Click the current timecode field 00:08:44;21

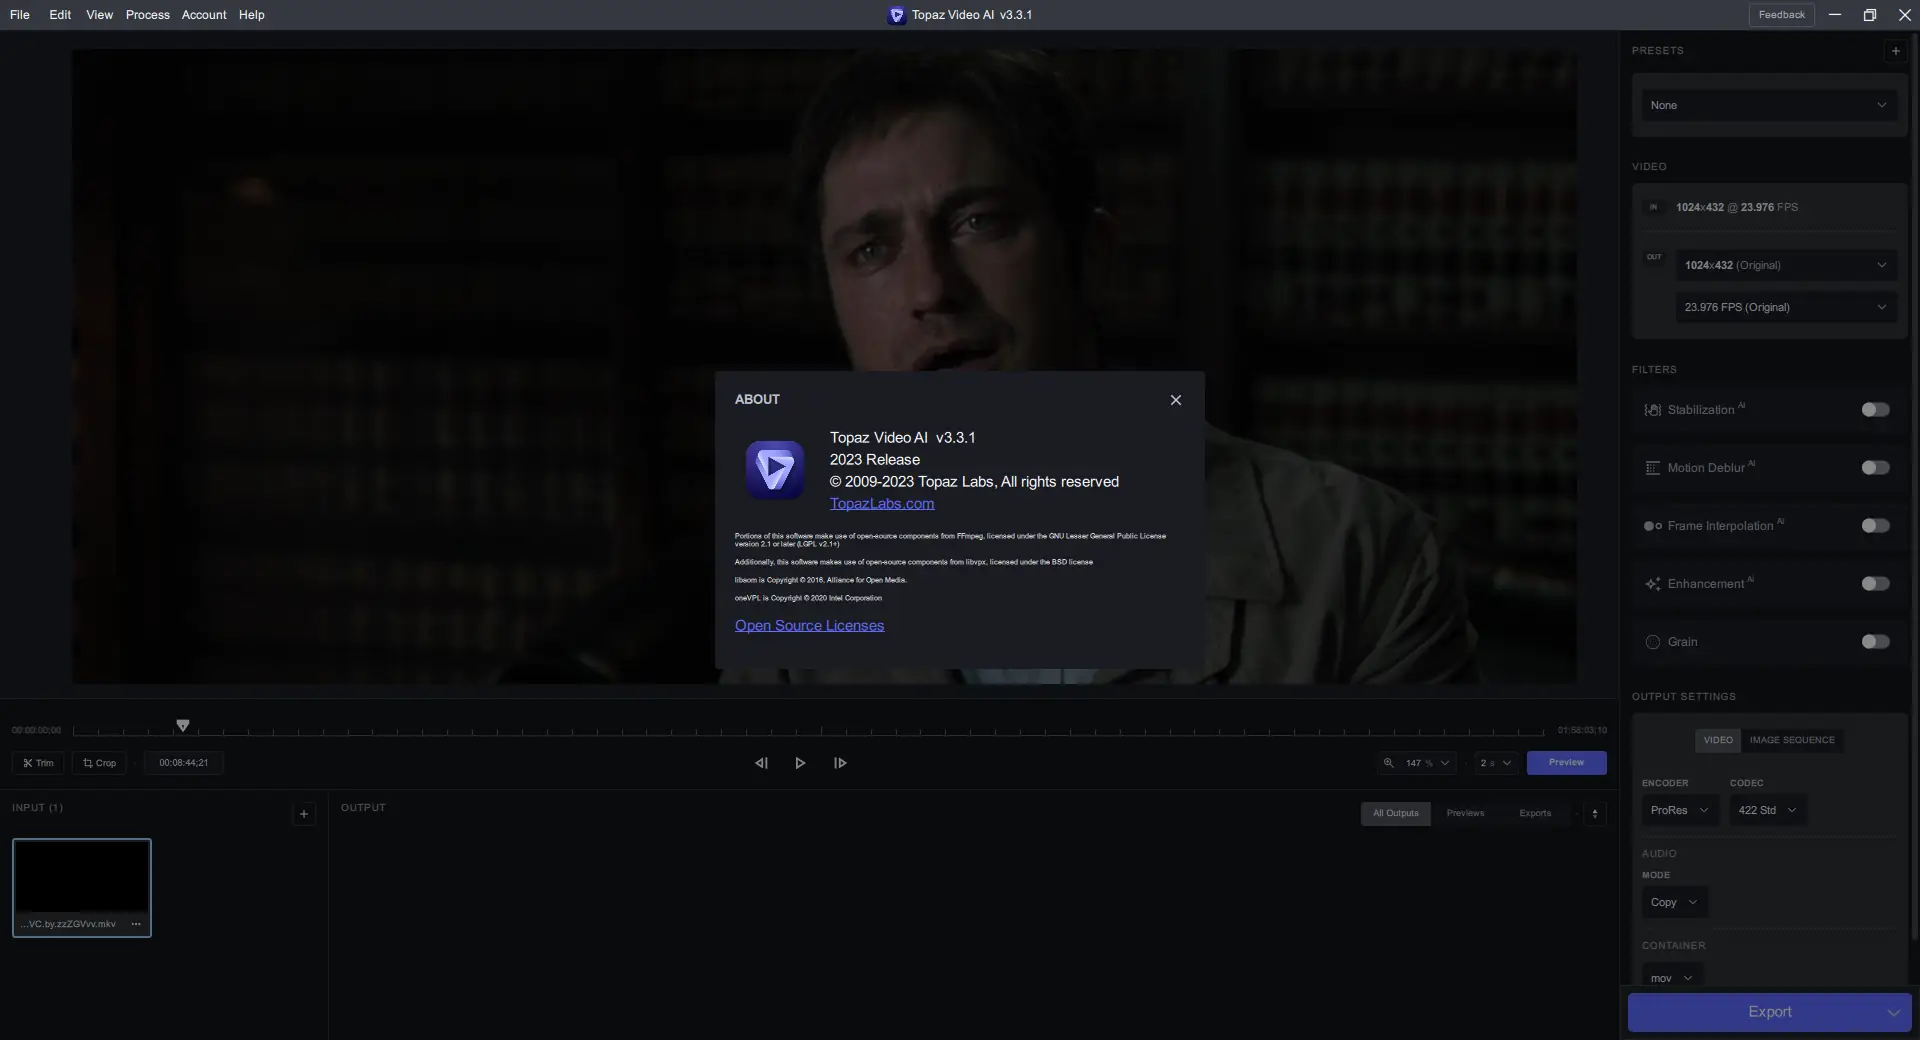tap(184, 763)
